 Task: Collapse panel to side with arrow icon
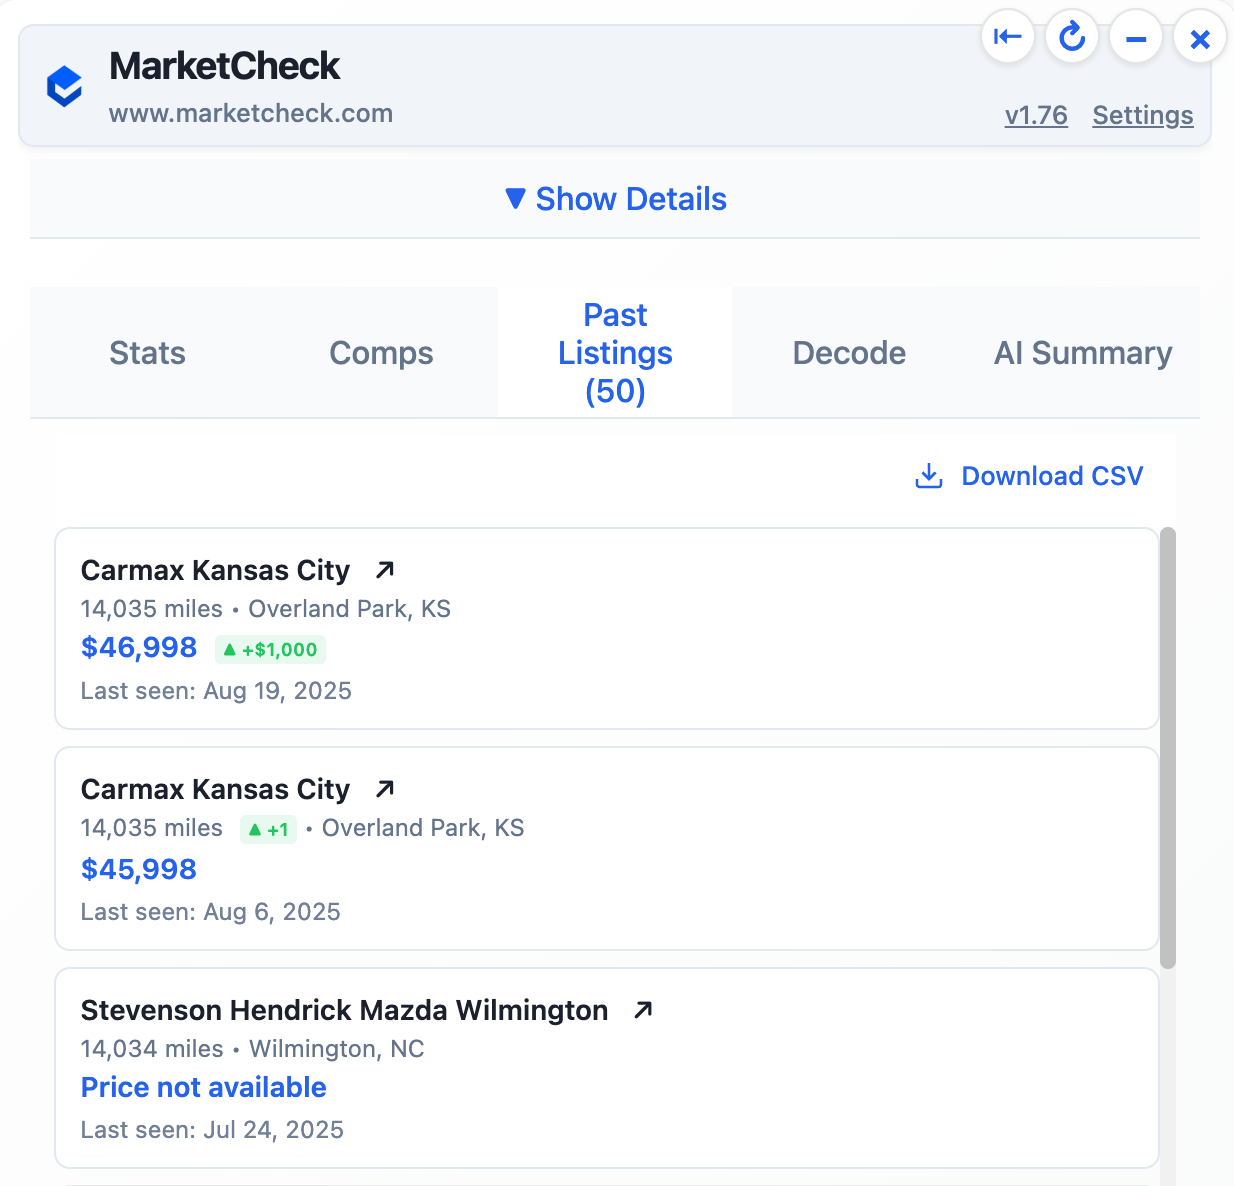click(x=1007, y=38)
